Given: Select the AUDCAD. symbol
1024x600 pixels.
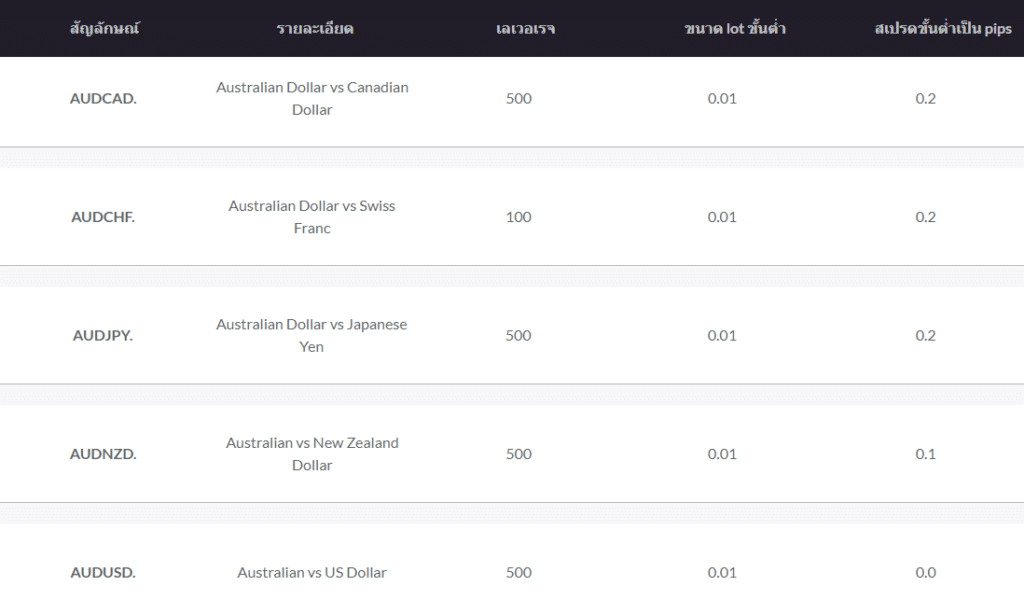Looking at the screenshot, I should pyautogui.click(x=103, y=99).
